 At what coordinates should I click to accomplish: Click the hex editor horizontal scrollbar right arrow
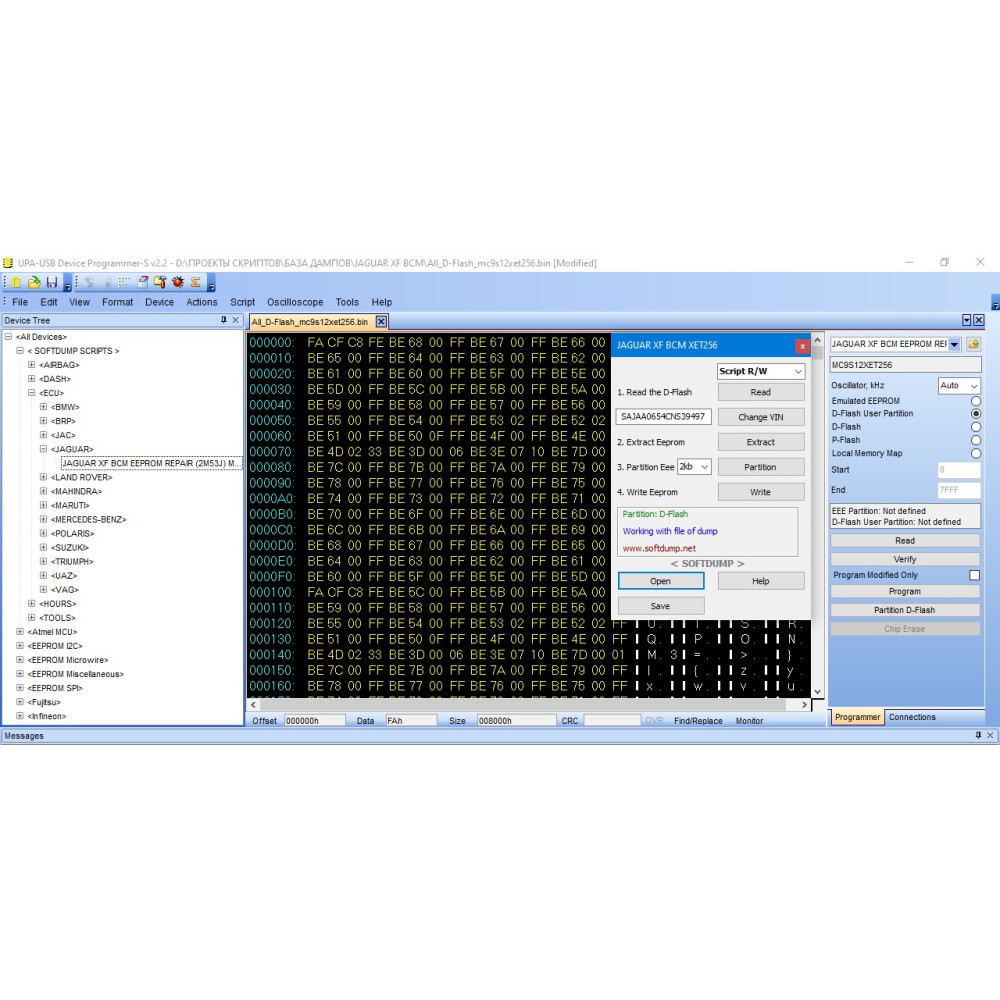click(804, 705)
